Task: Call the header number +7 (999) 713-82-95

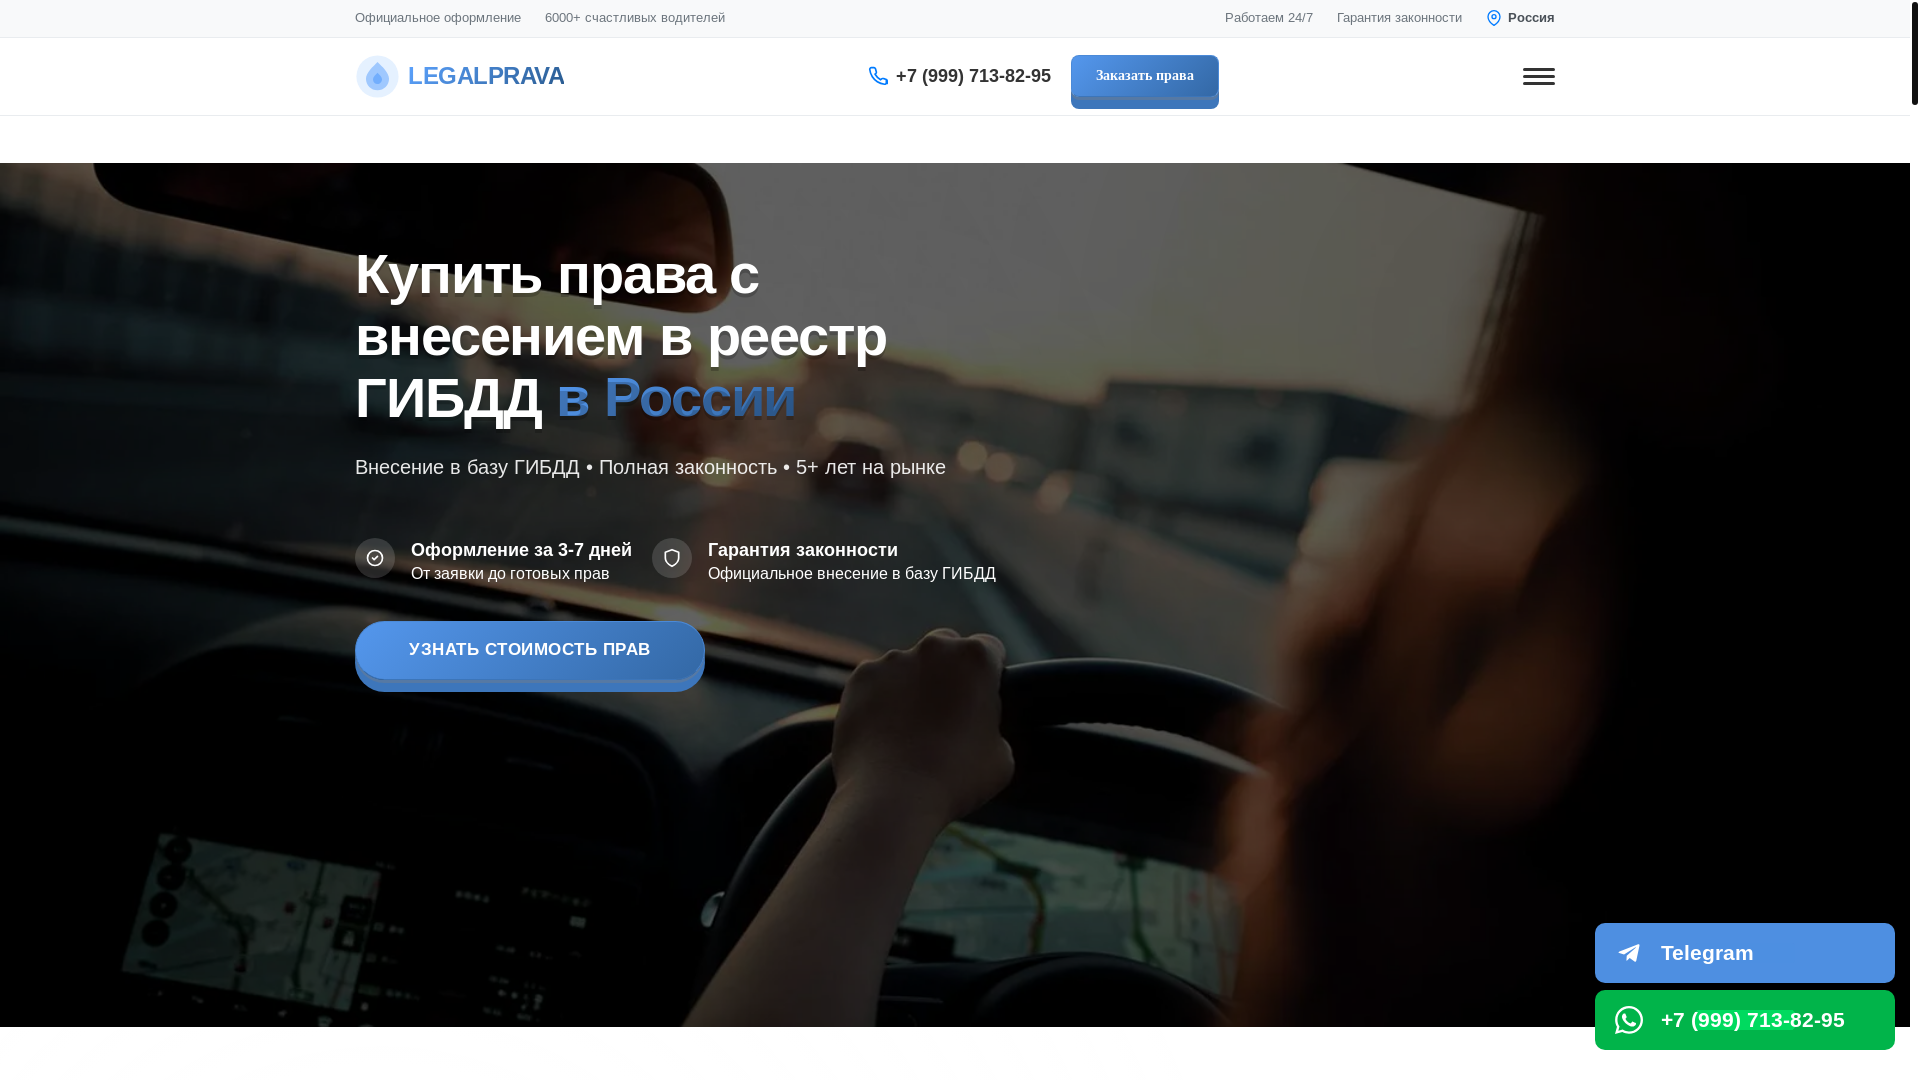Action: [x=973, y=76]
